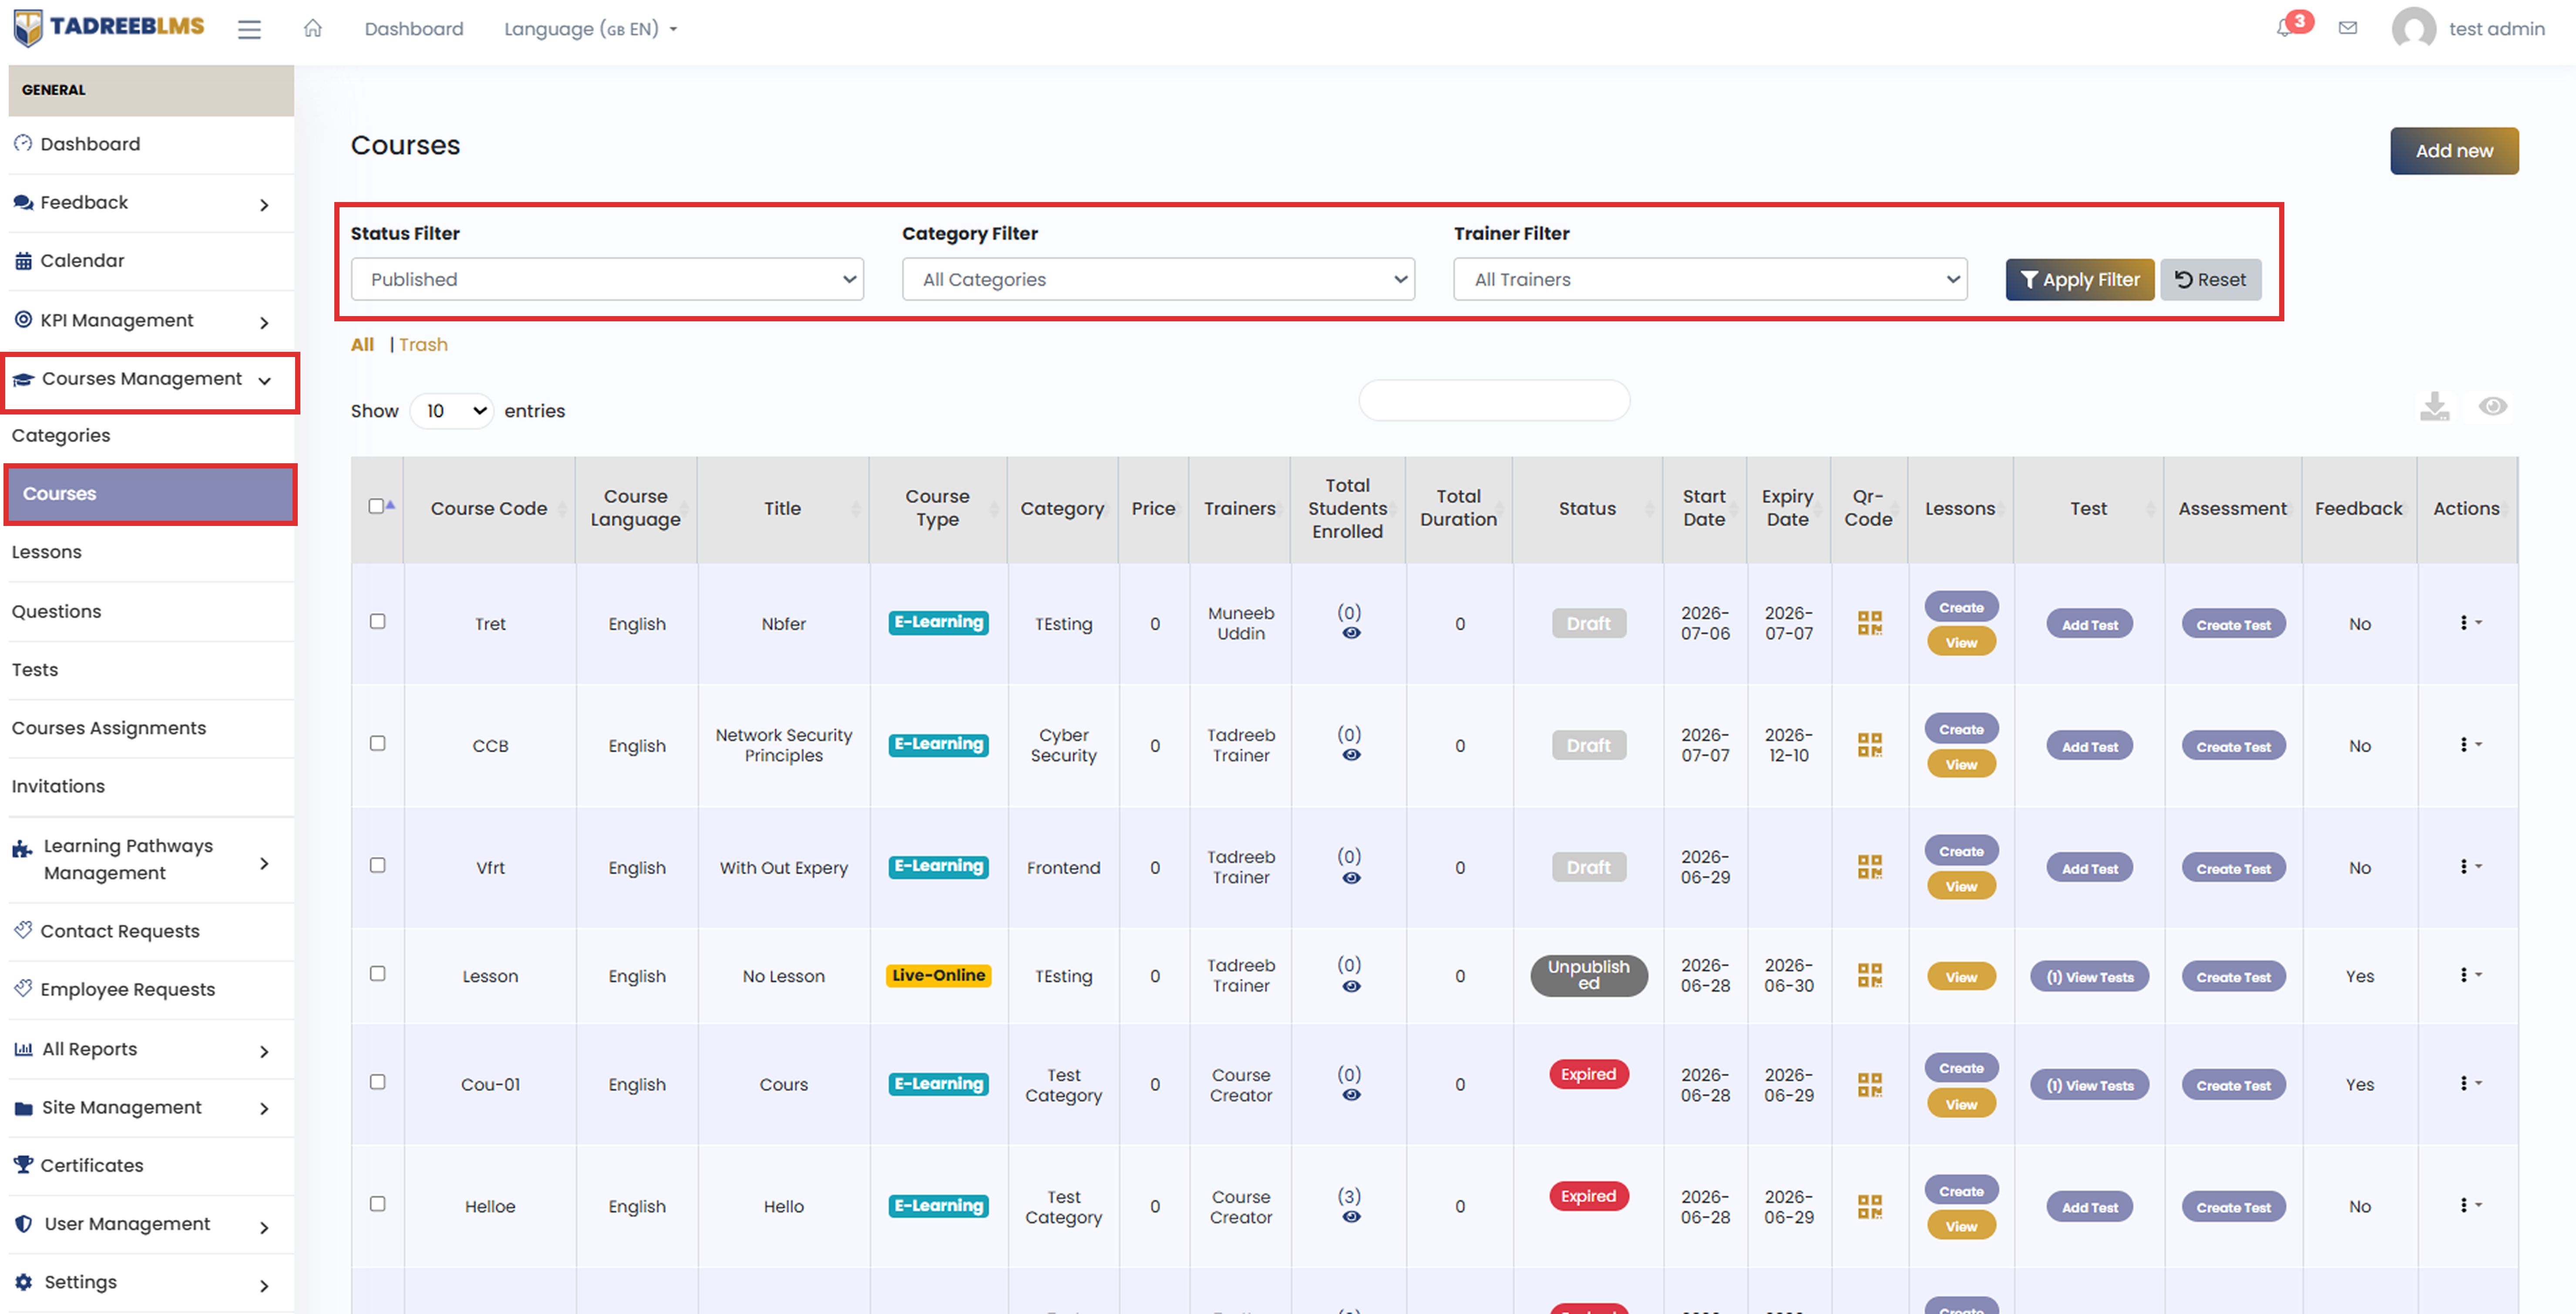Open the messages envelope icon
The height and width of the screenshot is (1314, 2576).
coord(2348,28)
